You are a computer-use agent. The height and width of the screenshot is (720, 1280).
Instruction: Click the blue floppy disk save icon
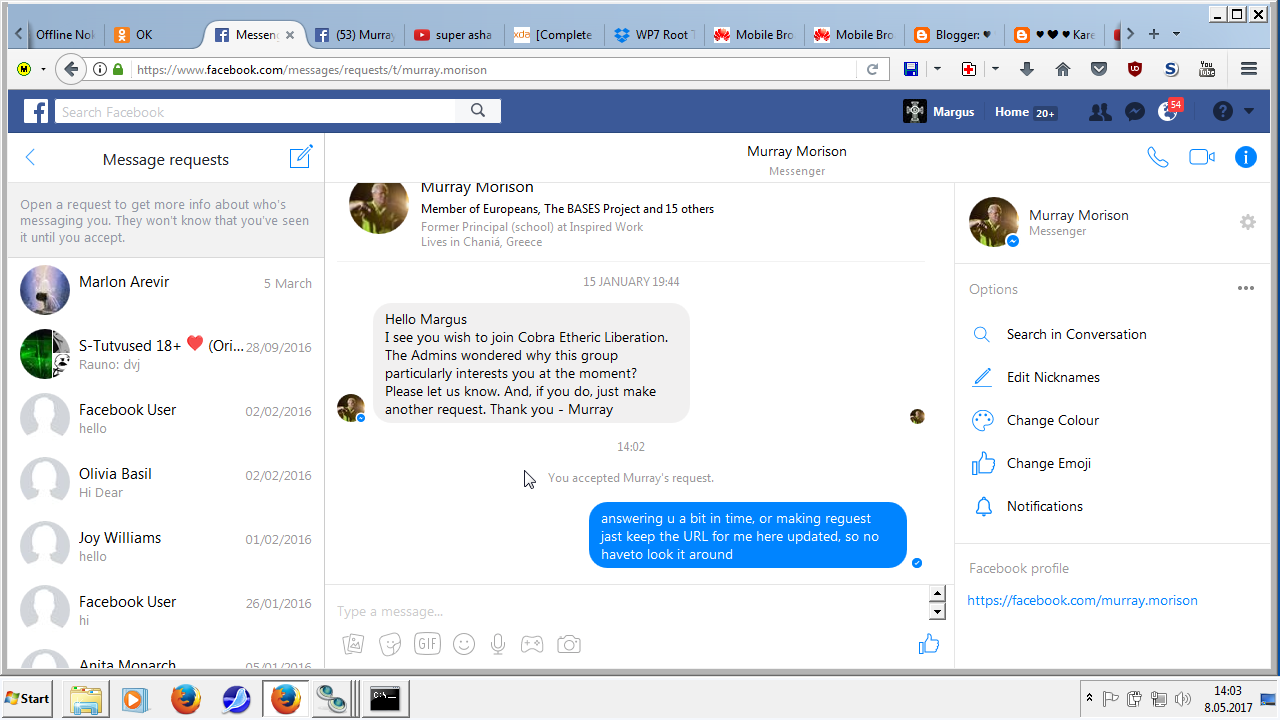(x=911, y=69)
